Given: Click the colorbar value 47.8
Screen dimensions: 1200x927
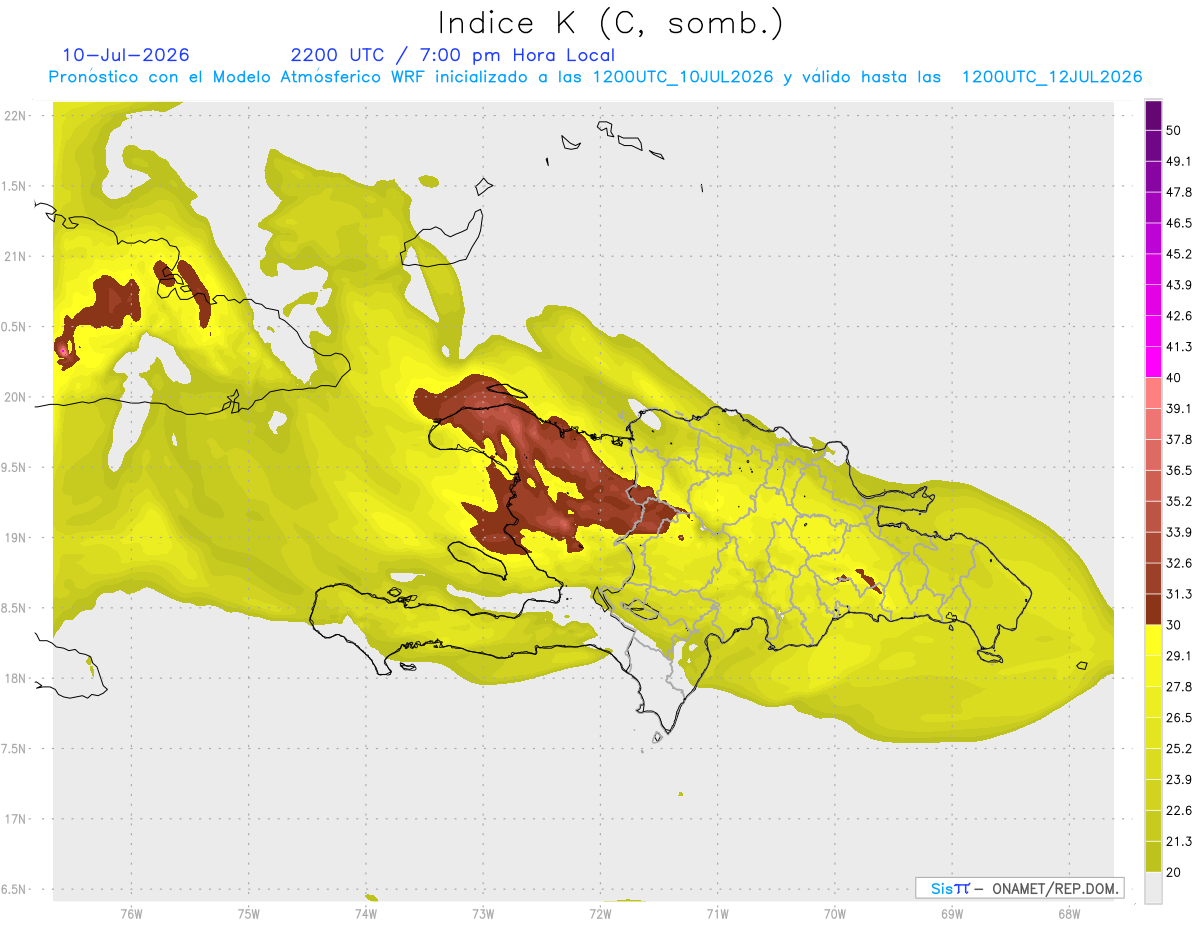Looking at the screenshot, I should 1179,192.
